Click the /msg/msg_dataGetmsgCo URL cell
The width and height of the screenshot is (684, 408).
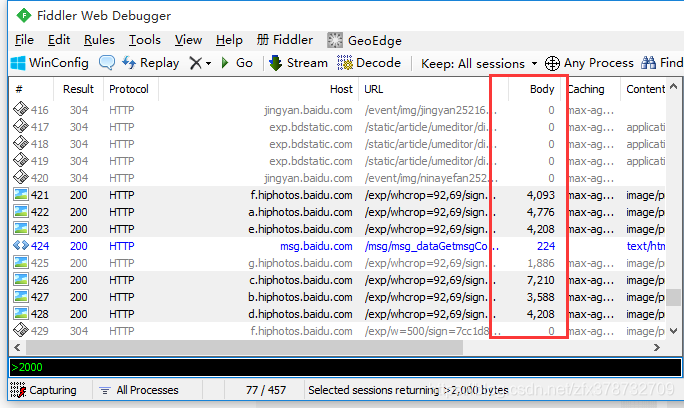click(432, 246)
